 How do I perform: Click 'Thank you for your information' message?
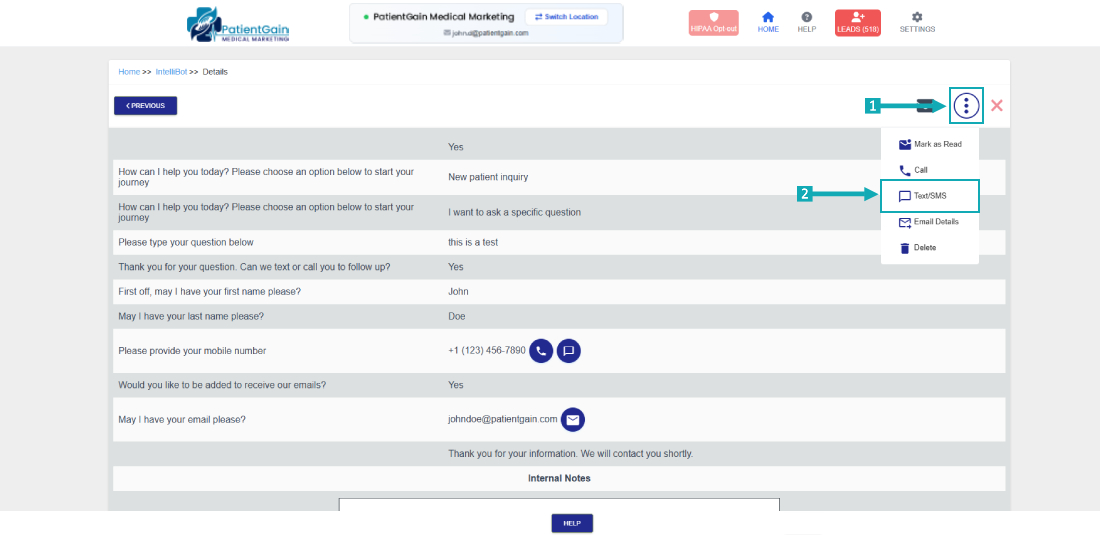[x=570, y=454]
